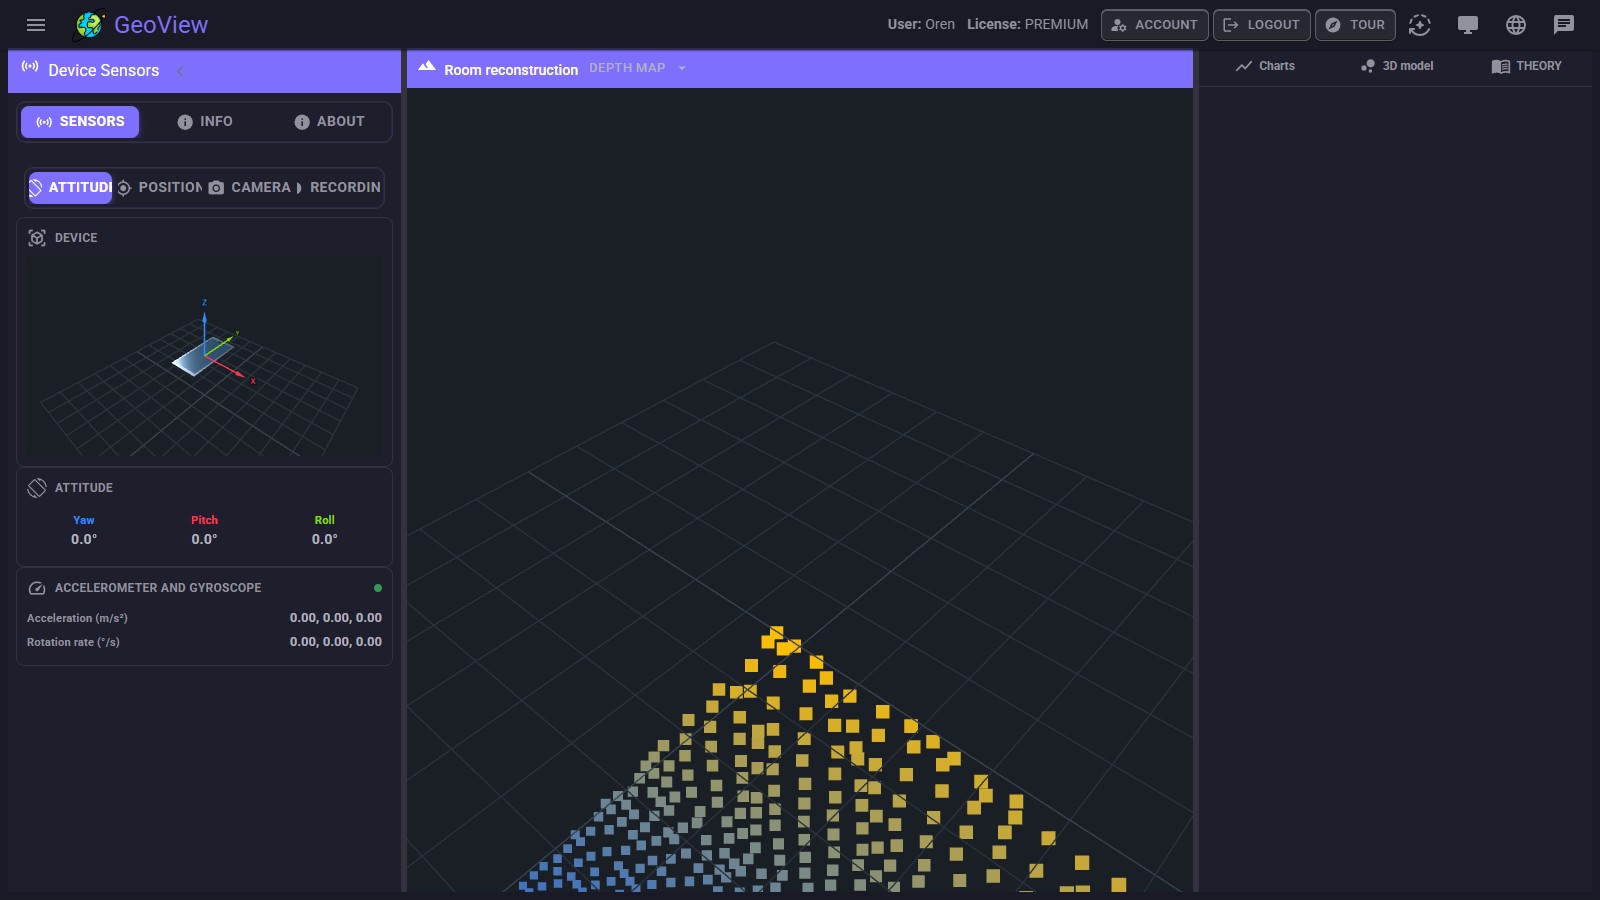The image size is (1600, 900).
Task: Click the Room reconstruction mountain icon
Action: (427, 66)
